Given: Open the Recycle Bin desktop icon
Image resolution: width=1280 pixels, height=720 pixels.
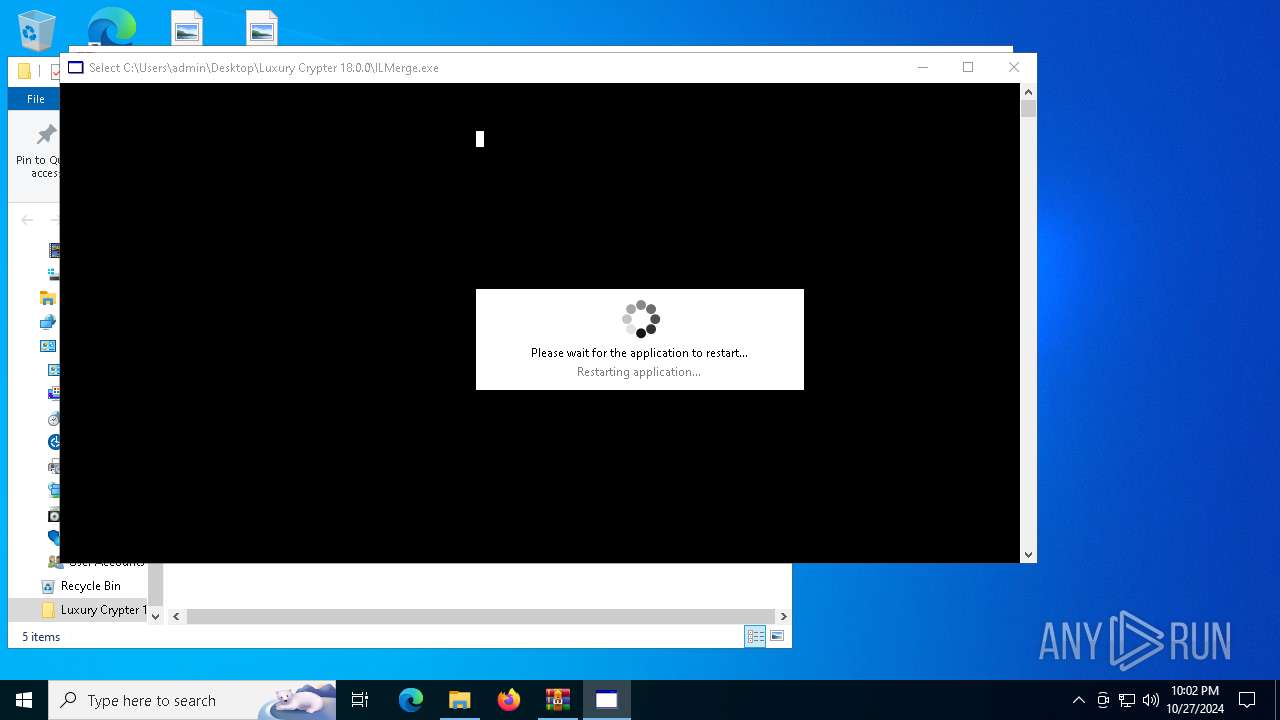Looking at the screenshot, I should (x=37, y=29).
